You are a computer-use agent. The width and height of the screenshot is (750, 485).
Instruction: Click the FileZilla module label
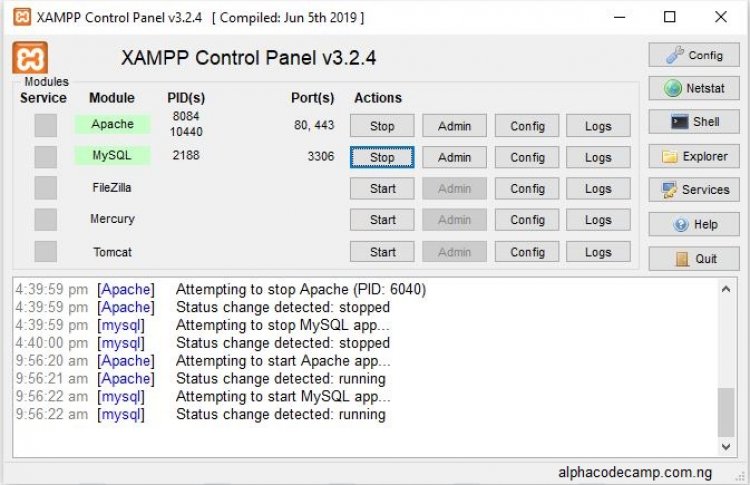pyautogui.click(x=112, y=187)
